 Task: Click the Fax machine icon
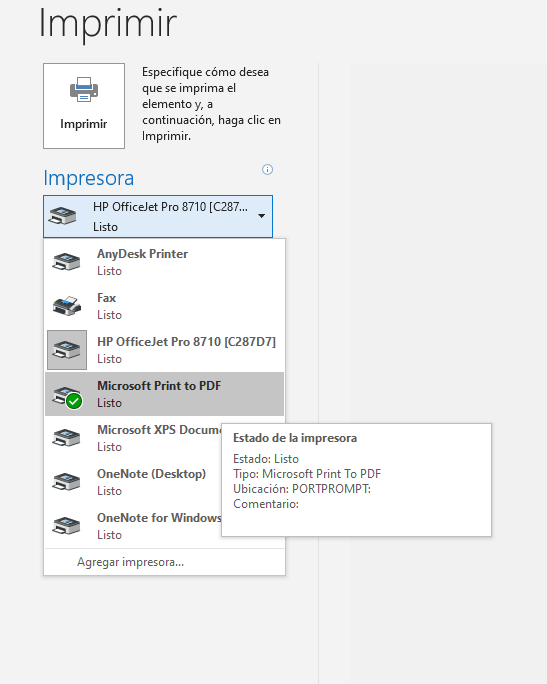pyautogui.click(x=67, y=306)
